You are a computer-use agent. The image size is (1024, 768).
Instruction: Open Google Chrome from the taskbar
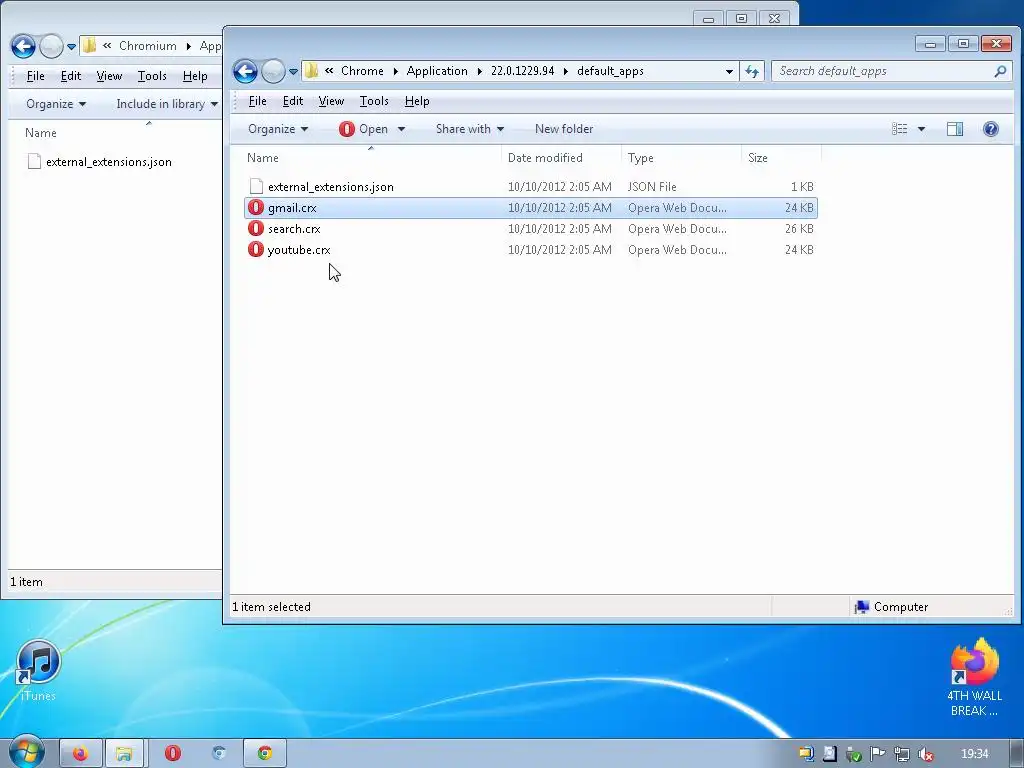coord(264,754)
